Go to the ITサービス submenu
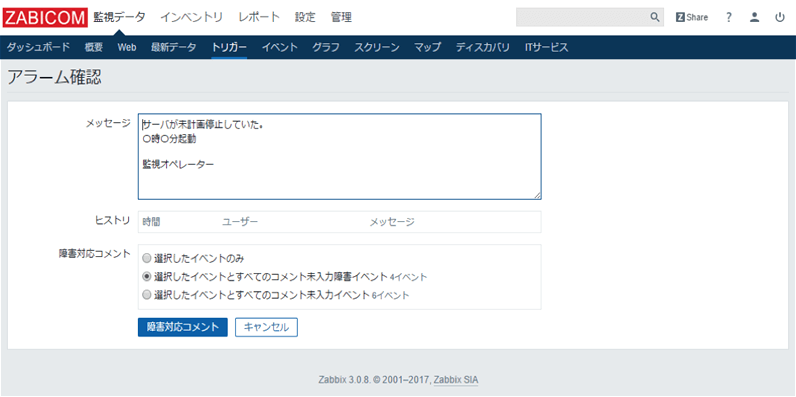Image resolution: width=796 pixels, height=397 pixels. point(547,48)
